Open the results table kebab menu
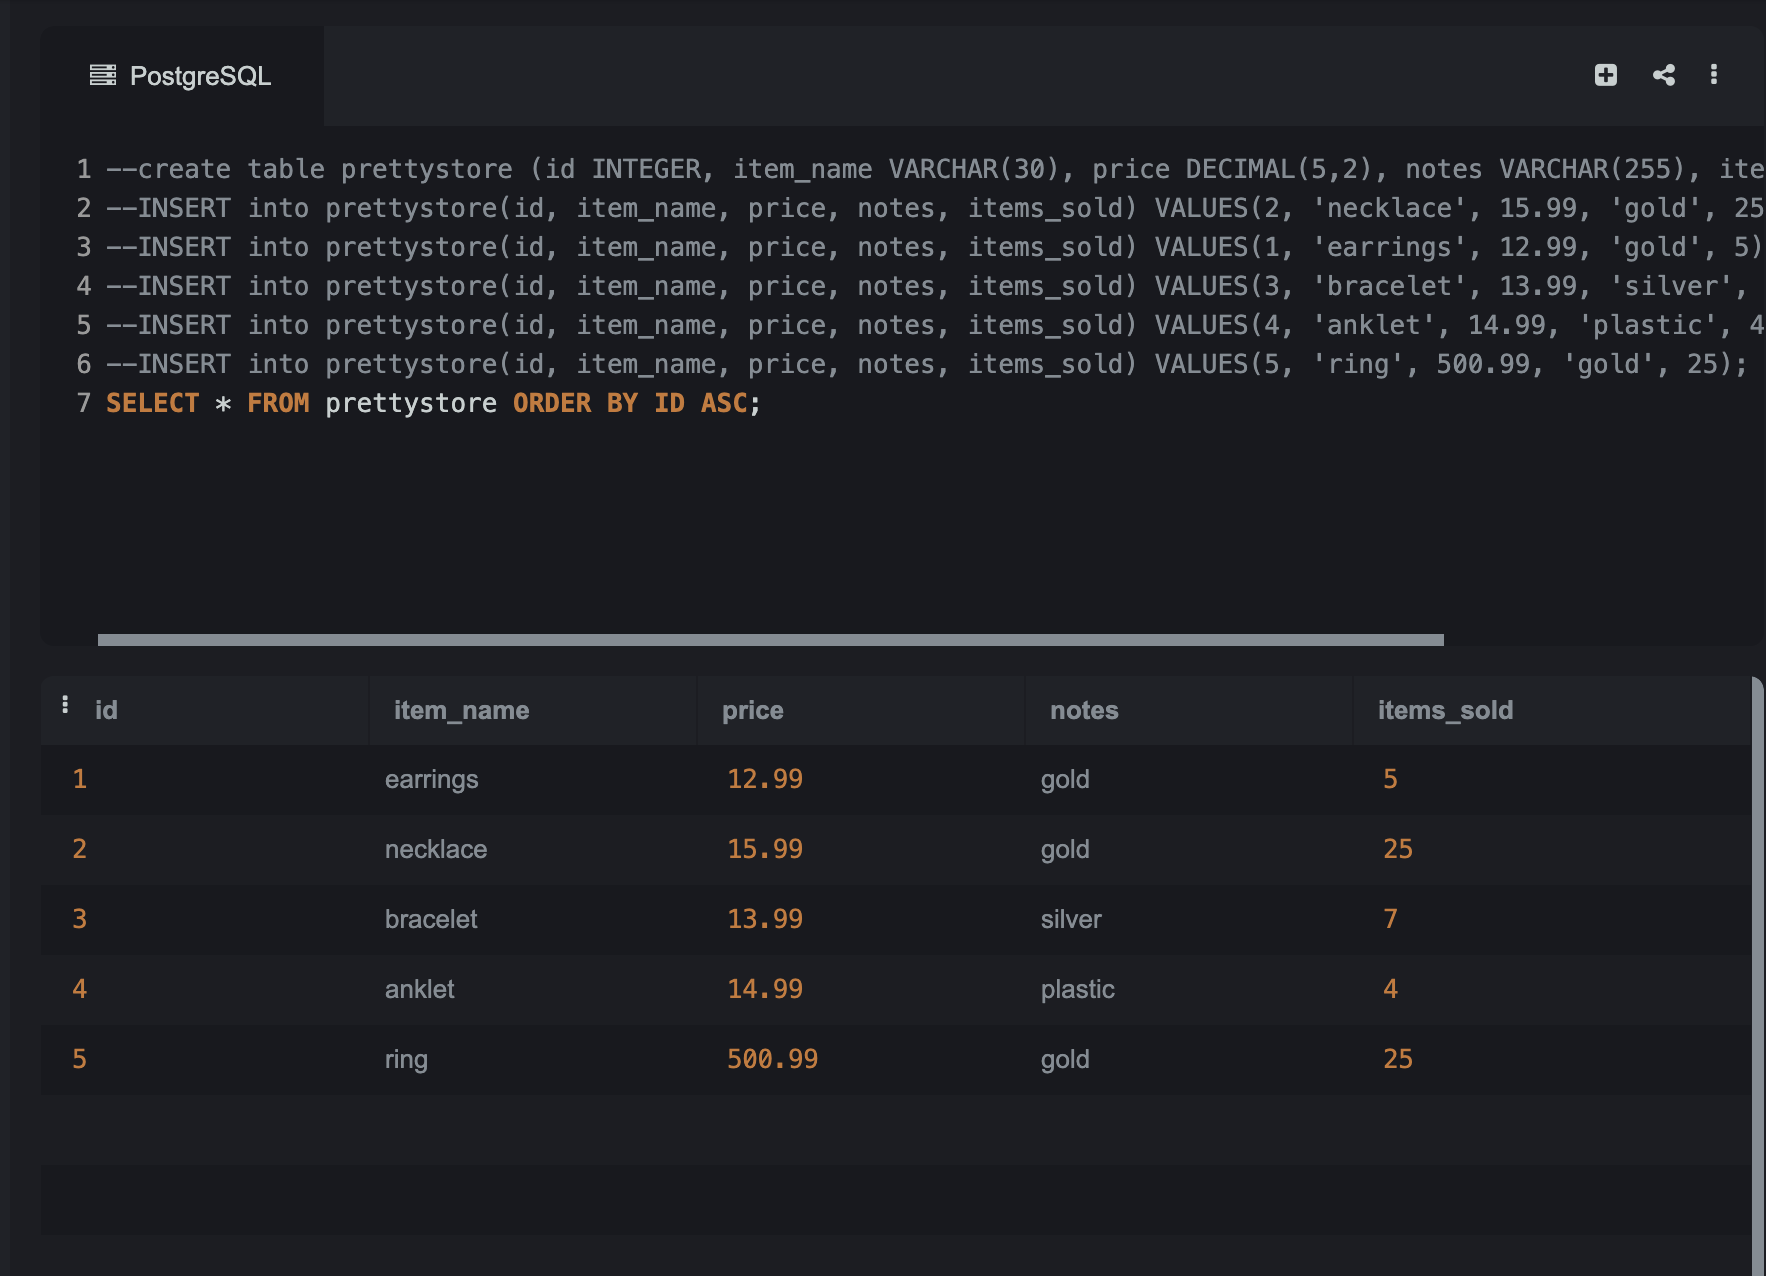This screenshot has width=1766, height=1276. [x=64, y=703]
